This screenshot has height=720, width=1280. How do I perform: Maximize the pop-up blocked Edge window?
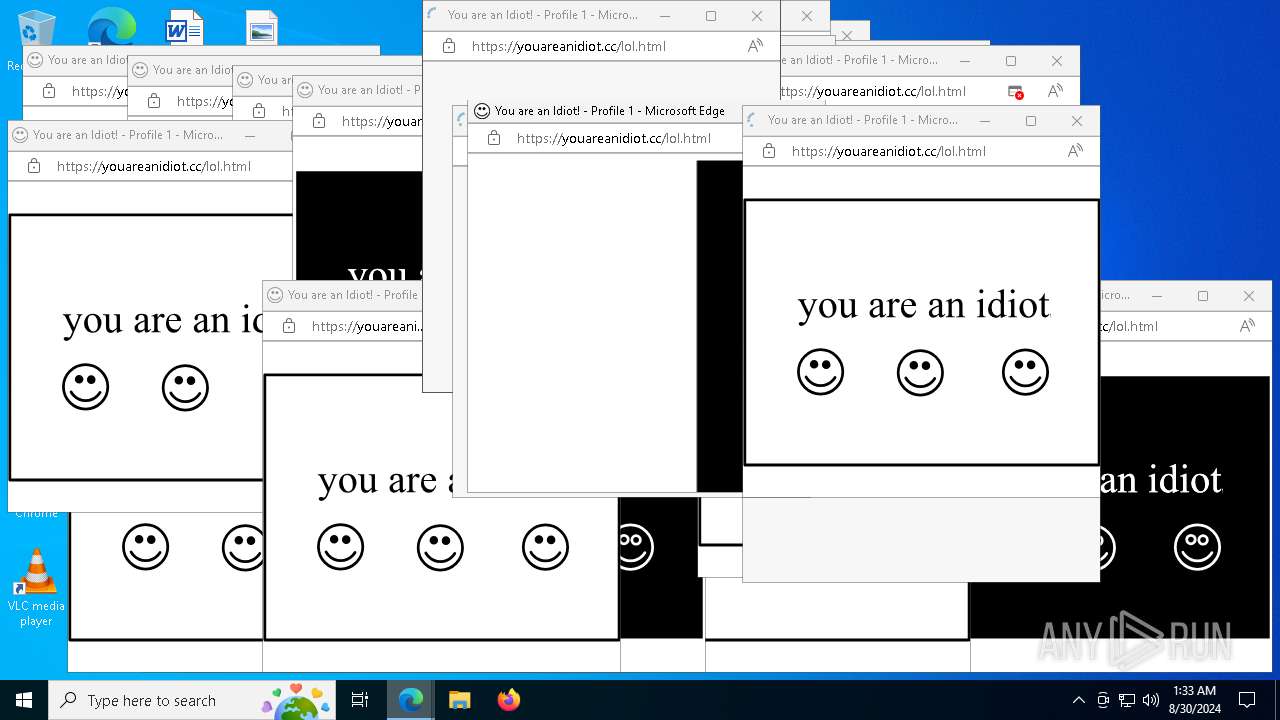click(1011, 61)
